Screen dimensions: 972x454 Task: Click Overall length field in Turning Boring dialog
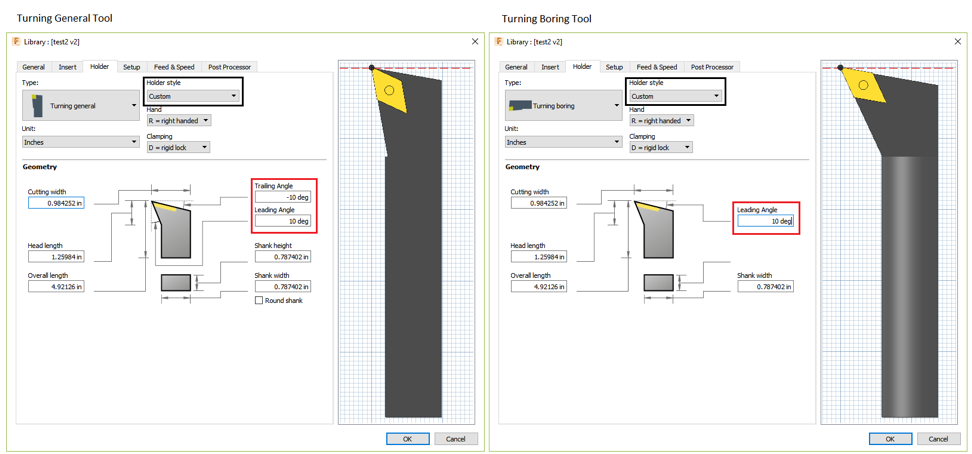pos(539,287)
